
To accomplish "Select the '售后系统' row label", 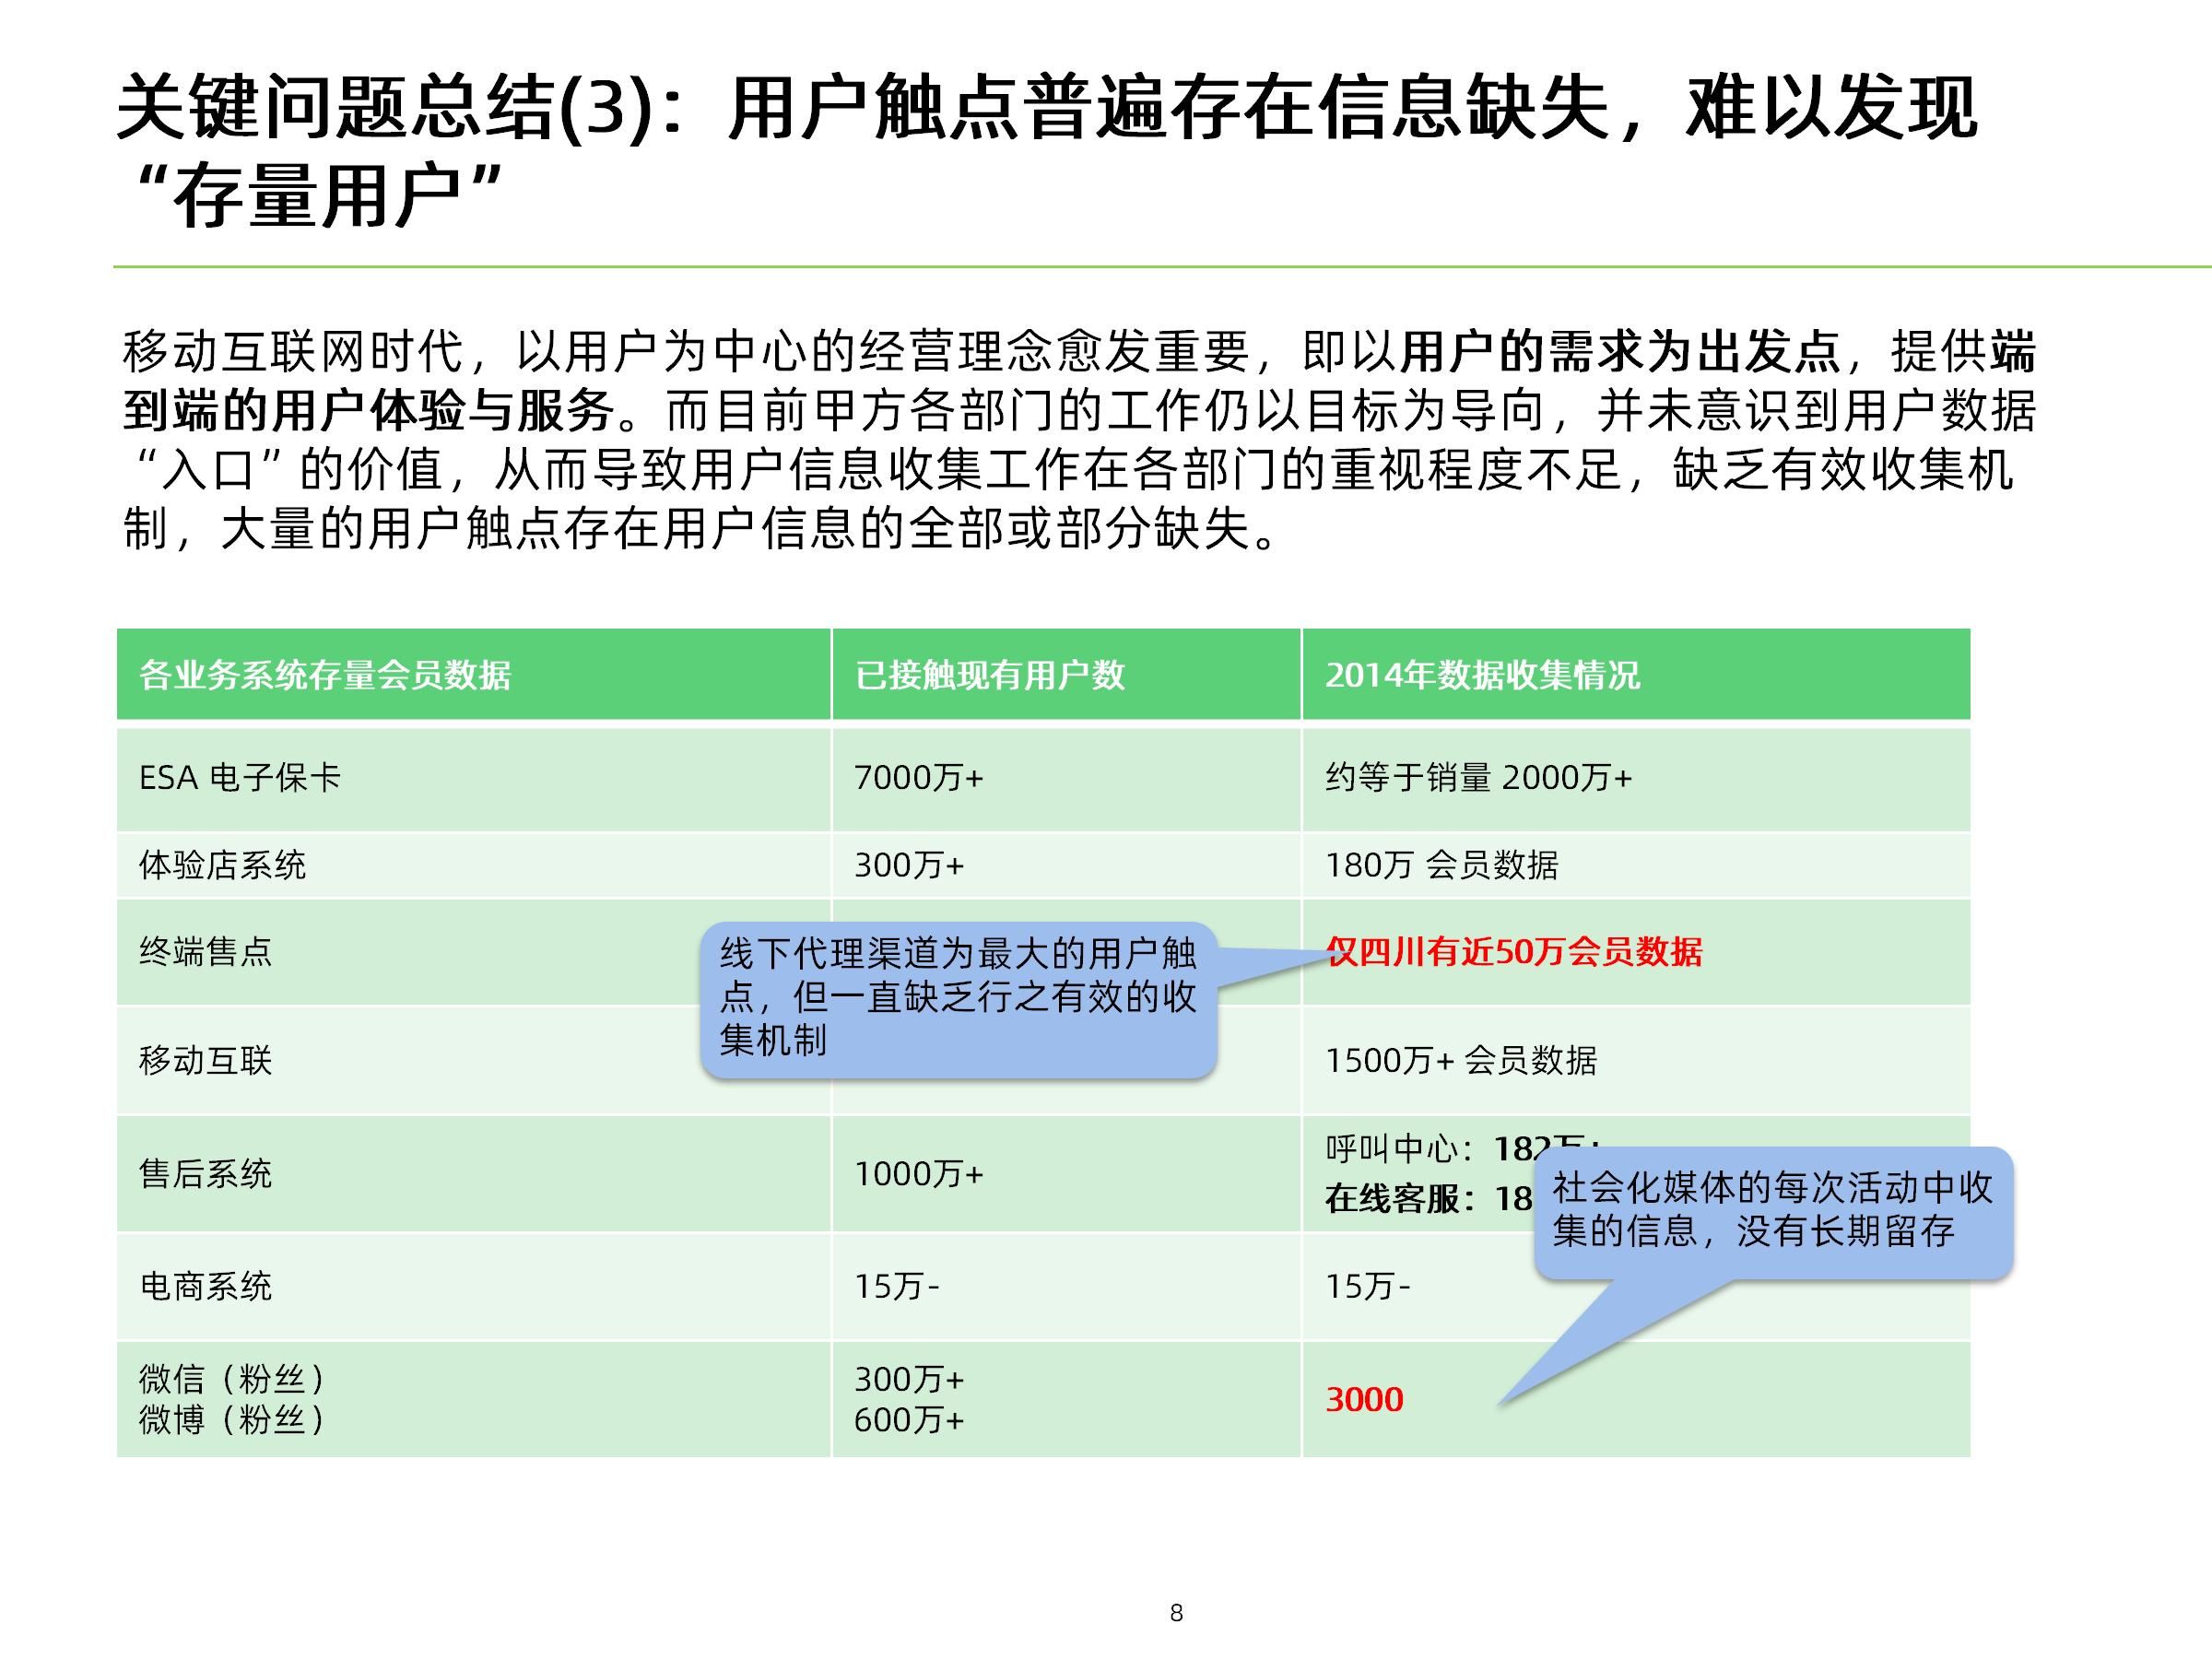I will click(x=205, y=1173).
